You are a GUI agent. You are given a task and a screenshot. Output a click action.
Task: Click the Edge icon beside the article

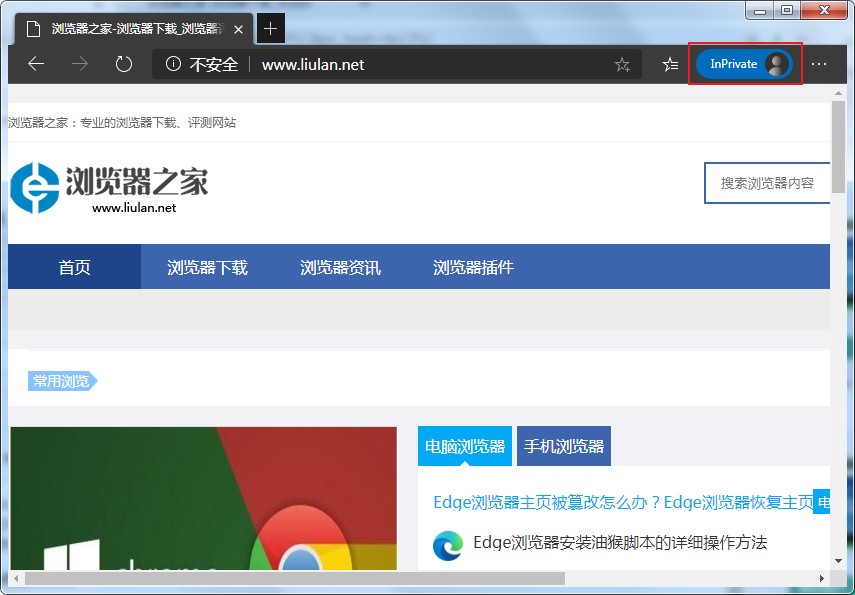pyautogui.click(x=447, y=545)
